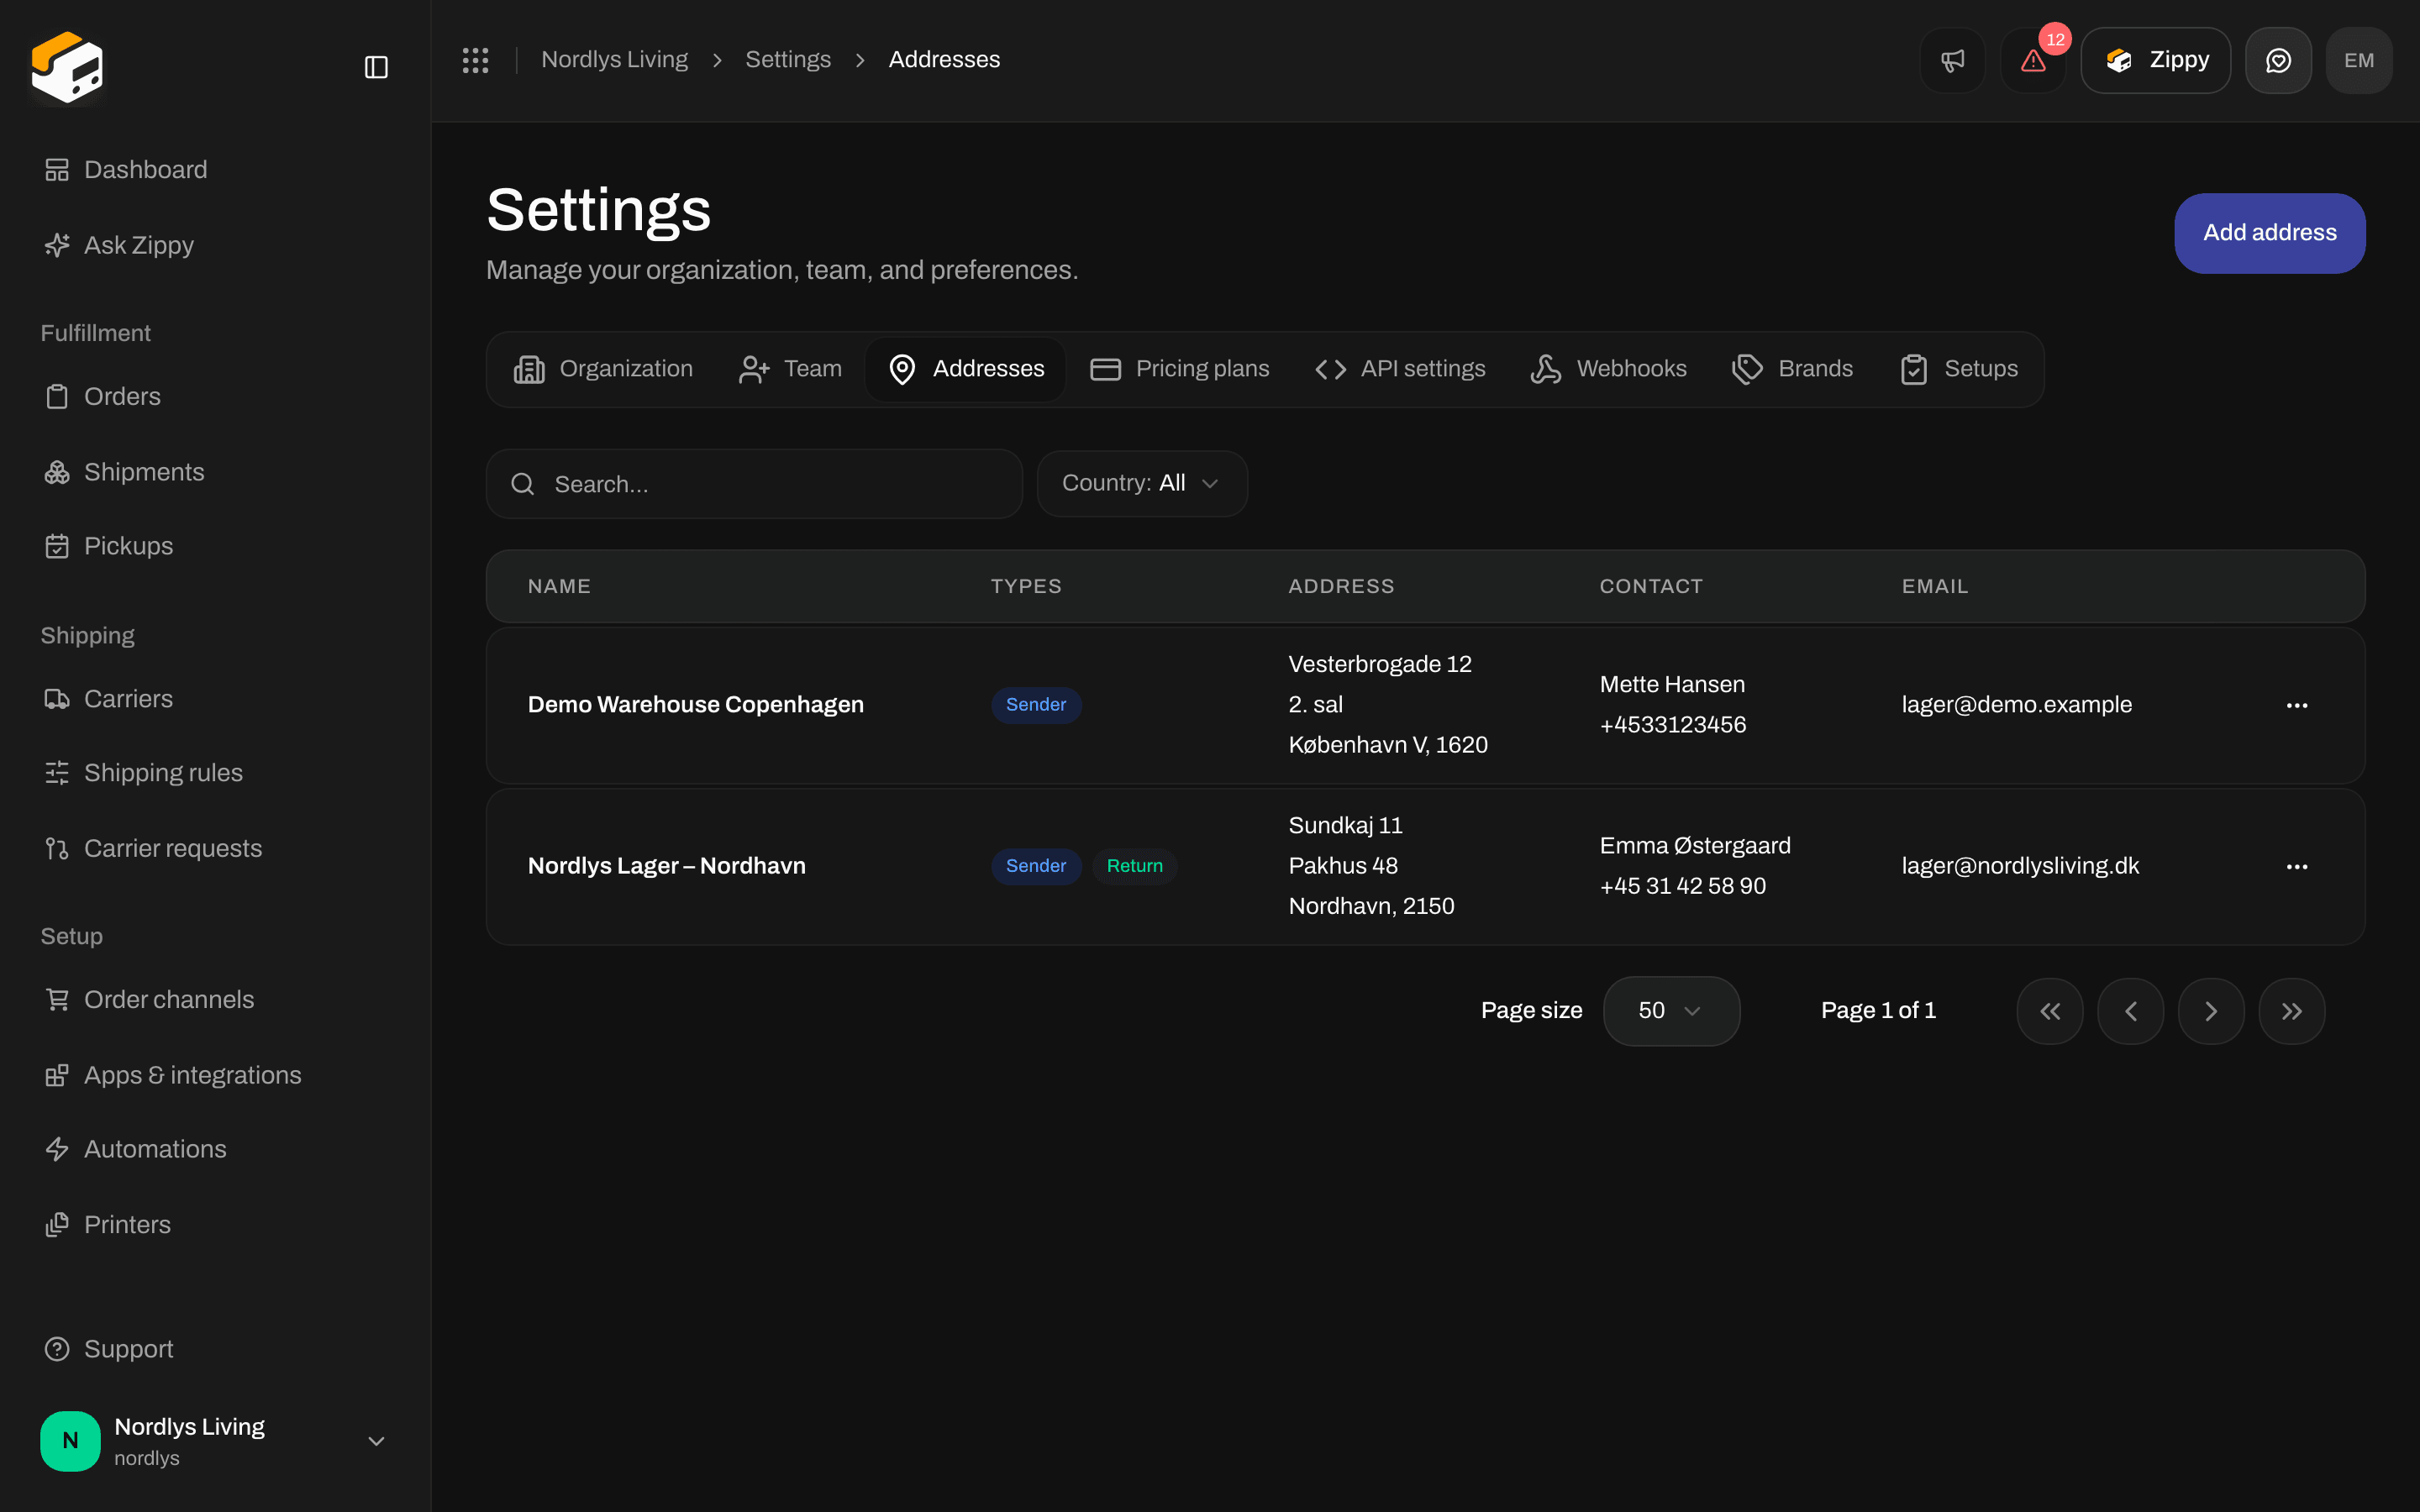Go to the last page arrow
The image size is (2420, 1512).
coord(2291,1011)
